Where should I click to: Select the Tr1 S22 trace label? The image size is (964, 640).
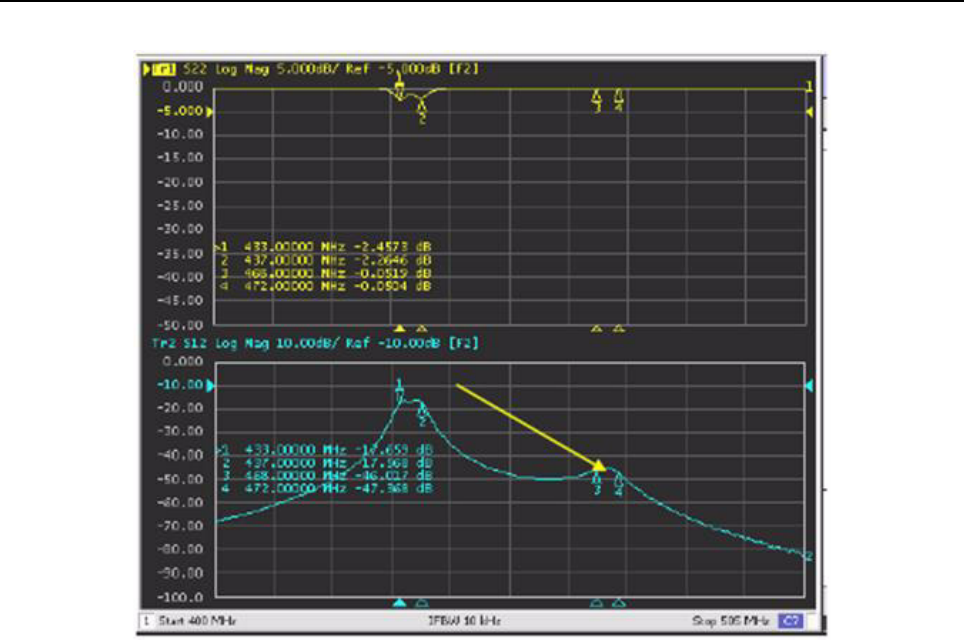[163, 69]
